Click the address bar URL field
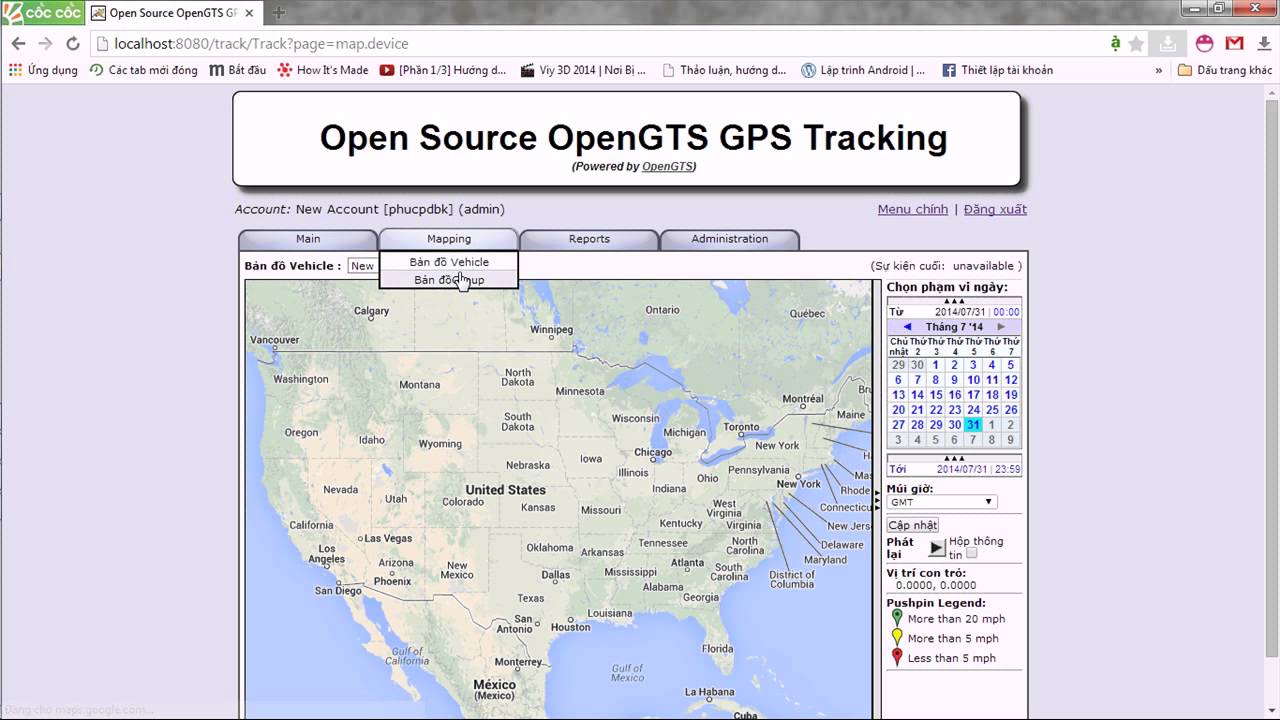This screenshot has height=720, width=1280. point(600,44)
